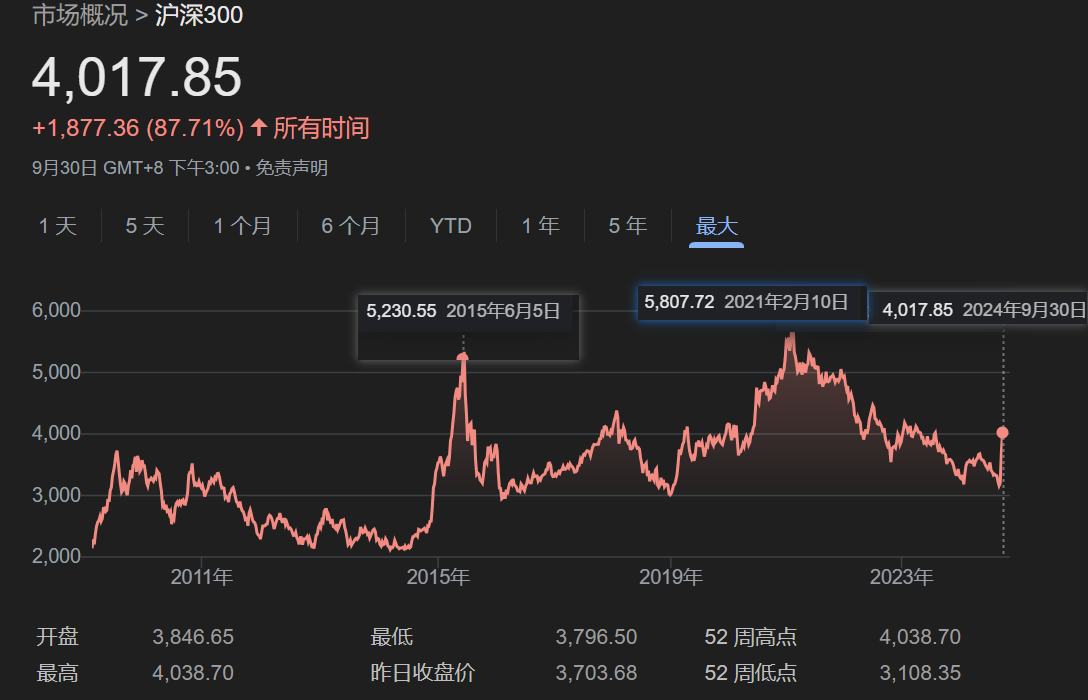
Task: Switch to the 1 个月 range tab
Action: pos(242,225)
